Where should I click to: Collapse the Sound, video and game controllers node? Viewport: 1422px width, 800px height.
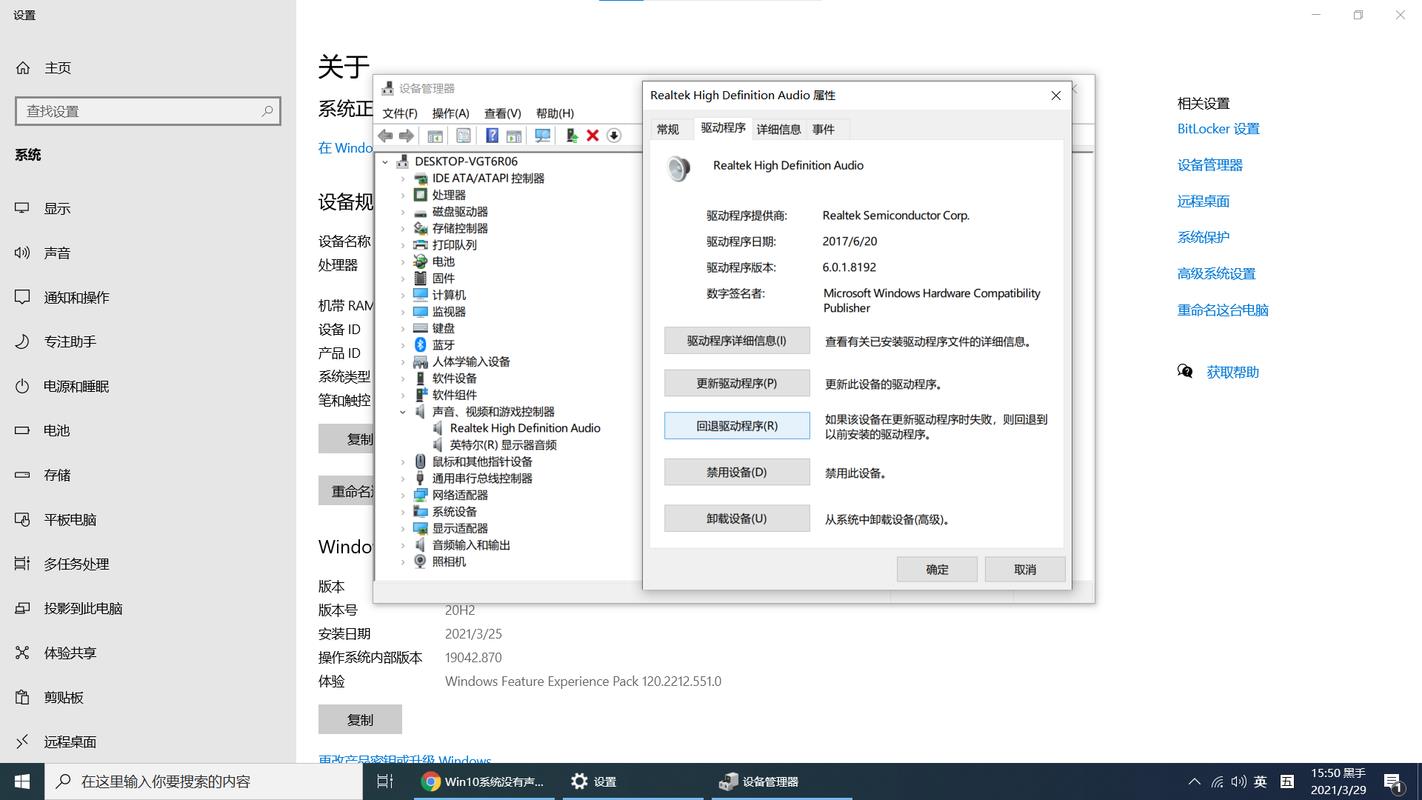(x=403, y=412)
